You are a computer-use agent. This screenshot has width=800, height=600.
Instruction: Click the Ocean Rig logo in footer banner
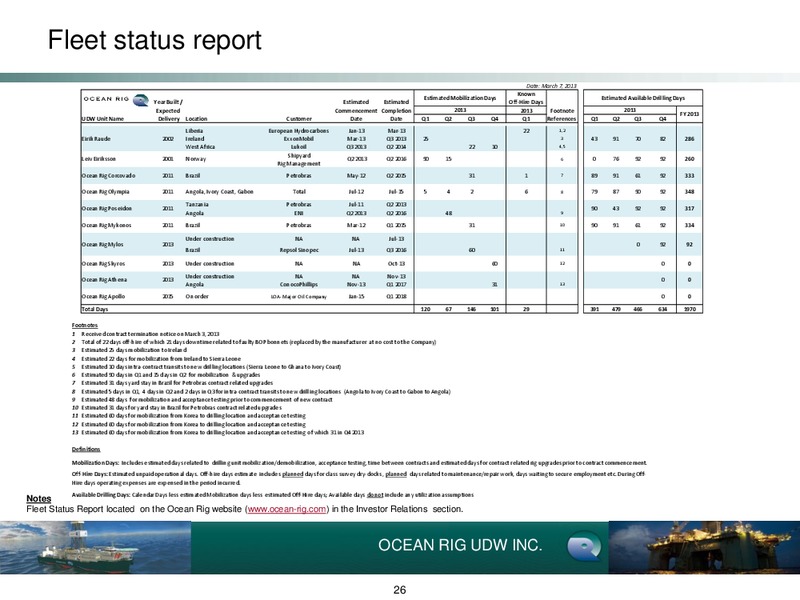coord(585,546)
